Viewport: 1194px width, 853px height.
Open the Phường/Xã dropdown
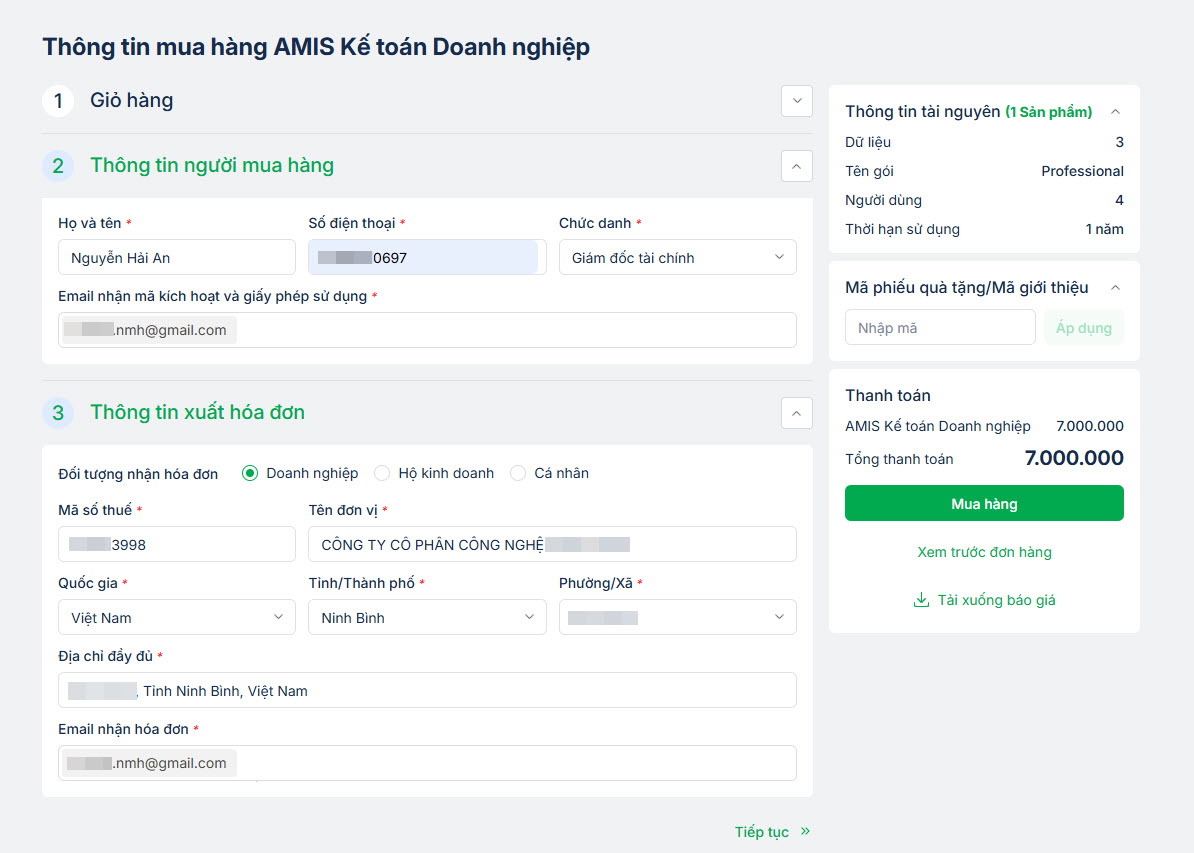[x=677, y=618]
